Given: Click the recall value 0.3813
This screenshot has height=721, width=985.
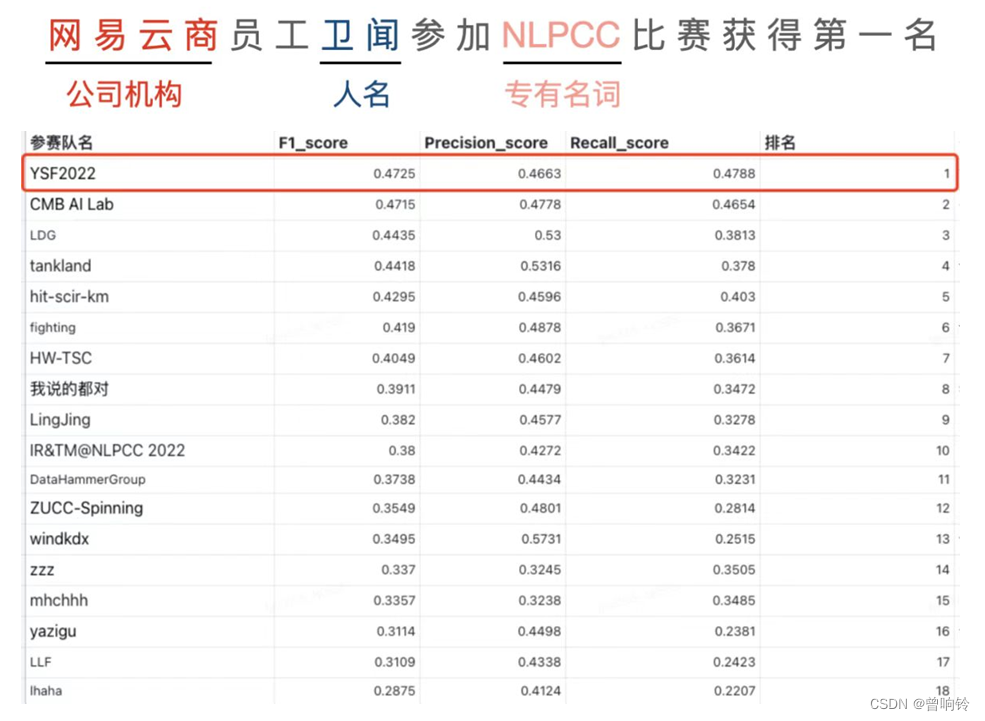Looking at the screenshot, I should click(735, 235).
